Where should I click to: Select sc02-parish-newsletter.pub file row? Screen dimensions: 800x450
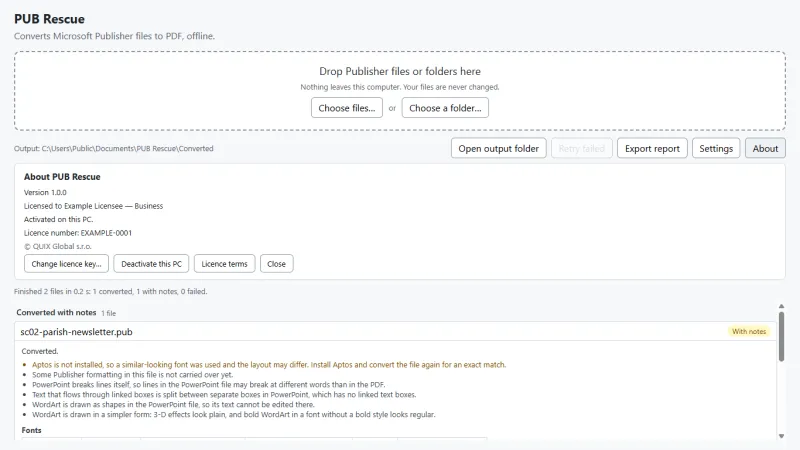point(395,332)
